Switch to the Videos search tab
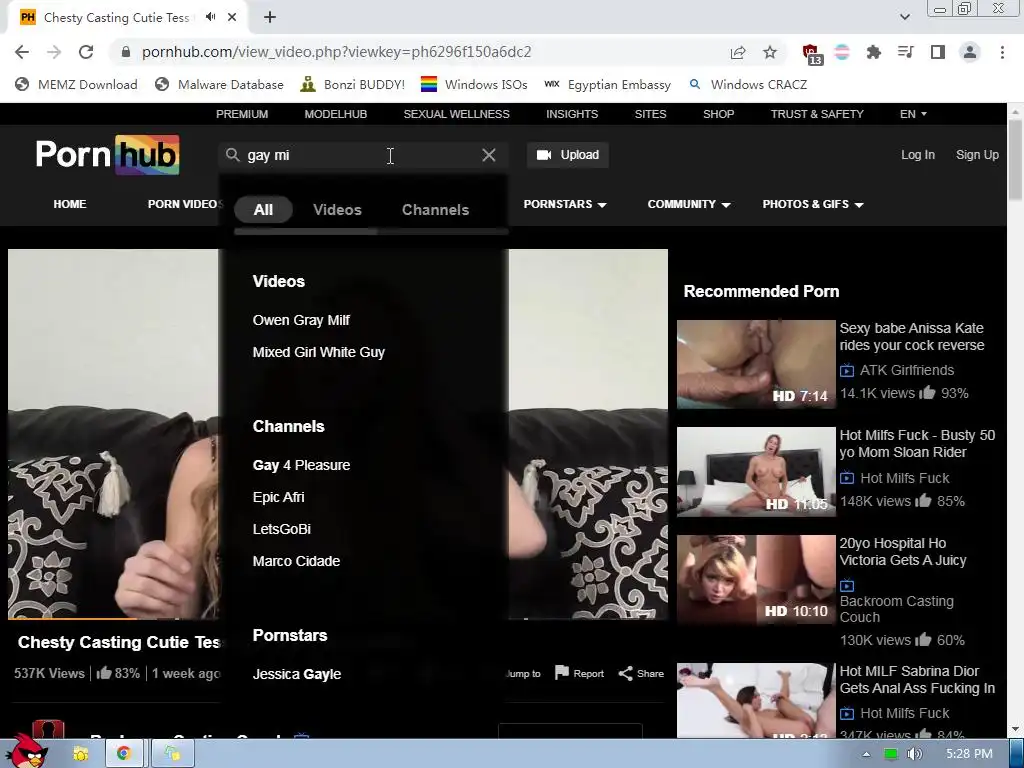The width and height of the screenshot is (1024, 768). [x=337, y=210]
